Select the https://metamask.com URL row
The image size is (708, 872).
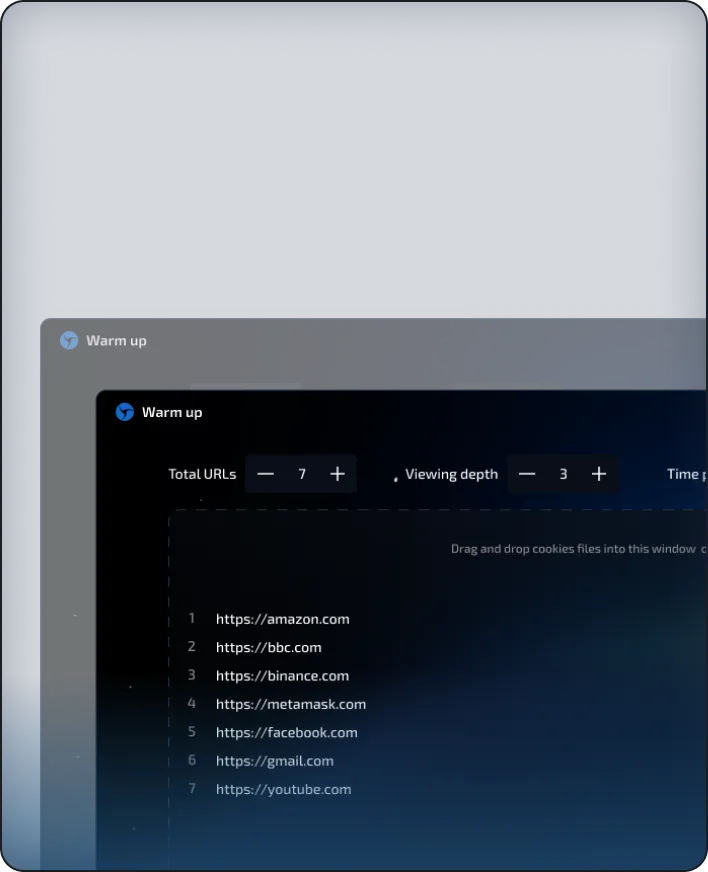click(291, 704)
